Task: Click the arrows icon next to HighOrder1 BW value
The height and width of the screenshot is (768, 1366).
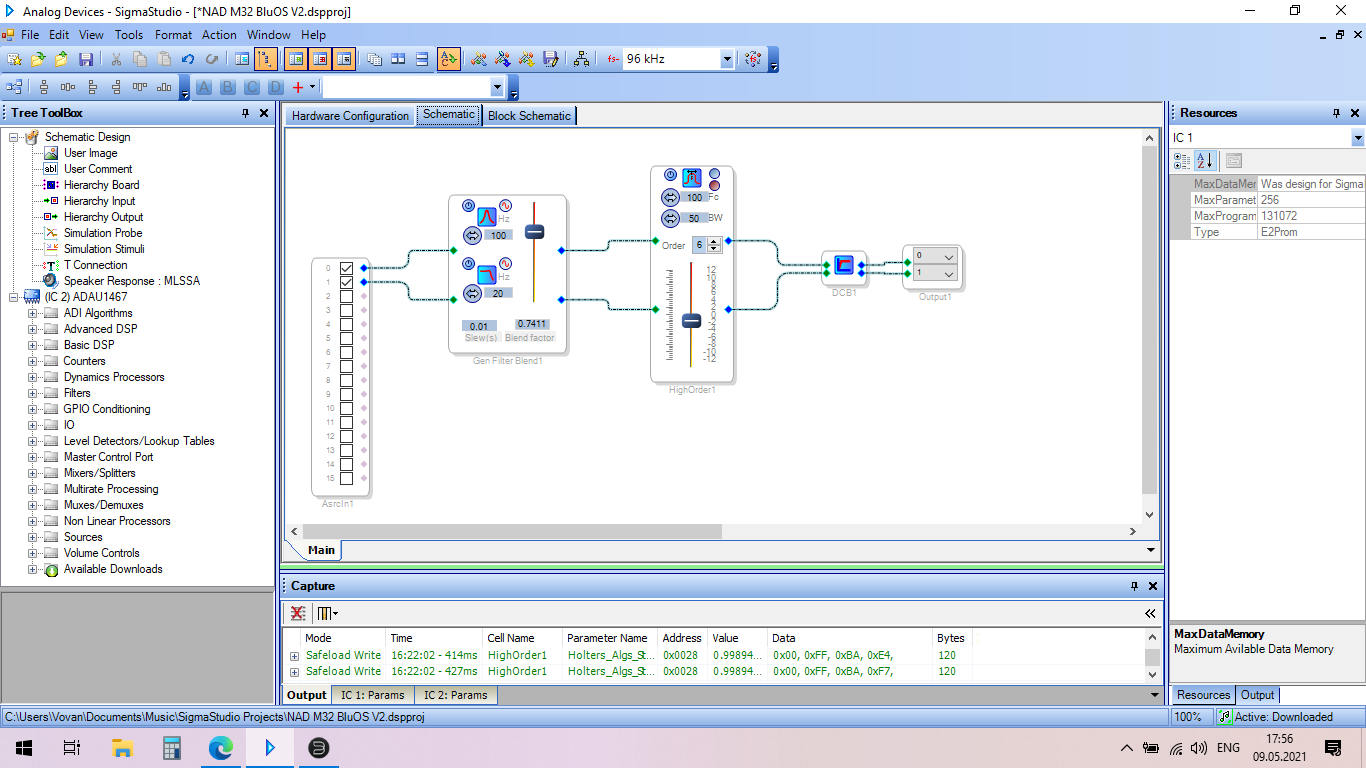Action: 671,218
